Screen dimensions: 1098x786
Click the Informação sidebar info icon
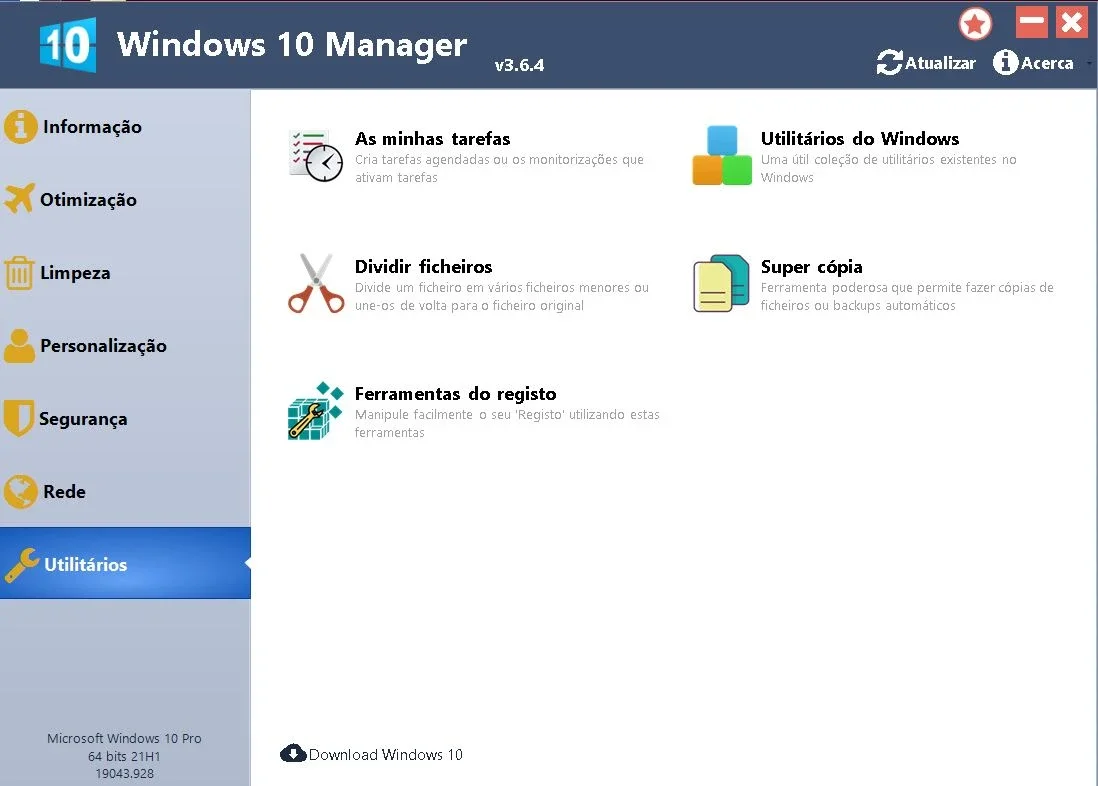pos(20,127)
